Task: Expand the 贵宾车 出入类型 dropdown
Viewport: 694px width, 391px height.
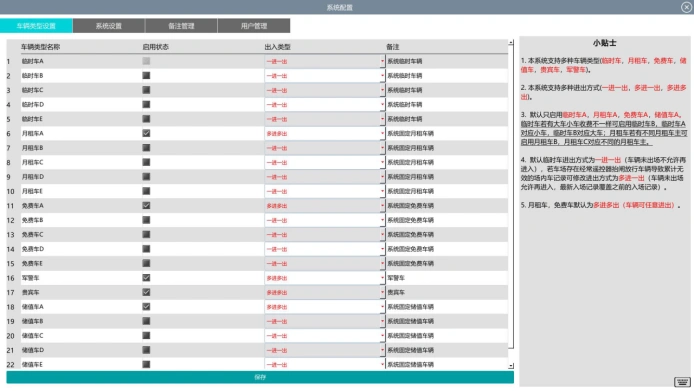Action: coord(382,292)
